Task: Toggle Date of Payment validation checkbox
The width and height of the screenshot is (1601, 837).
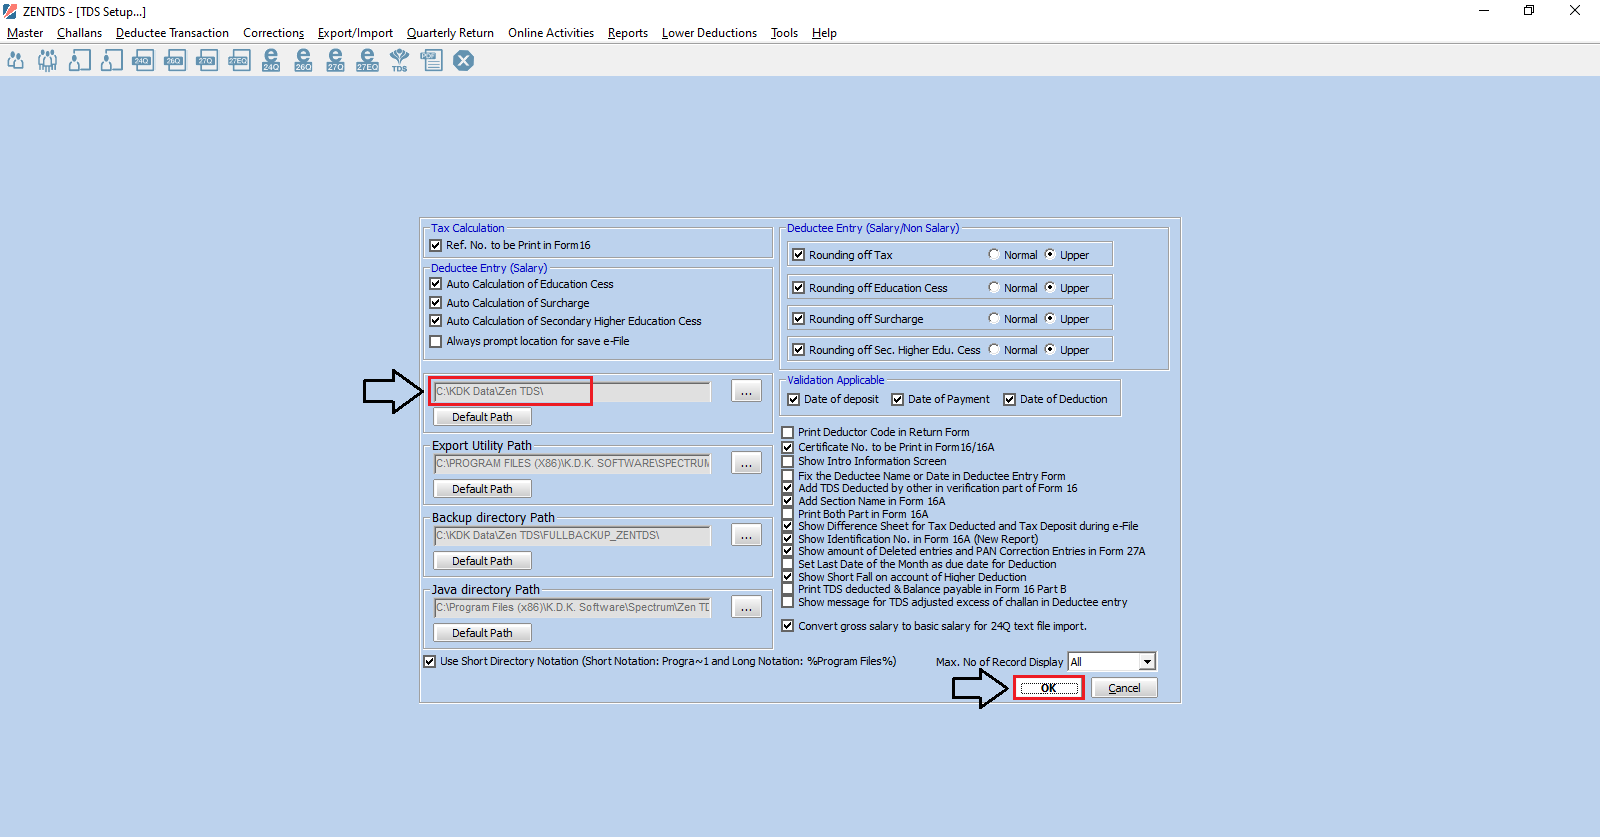Action: point(897,399)
